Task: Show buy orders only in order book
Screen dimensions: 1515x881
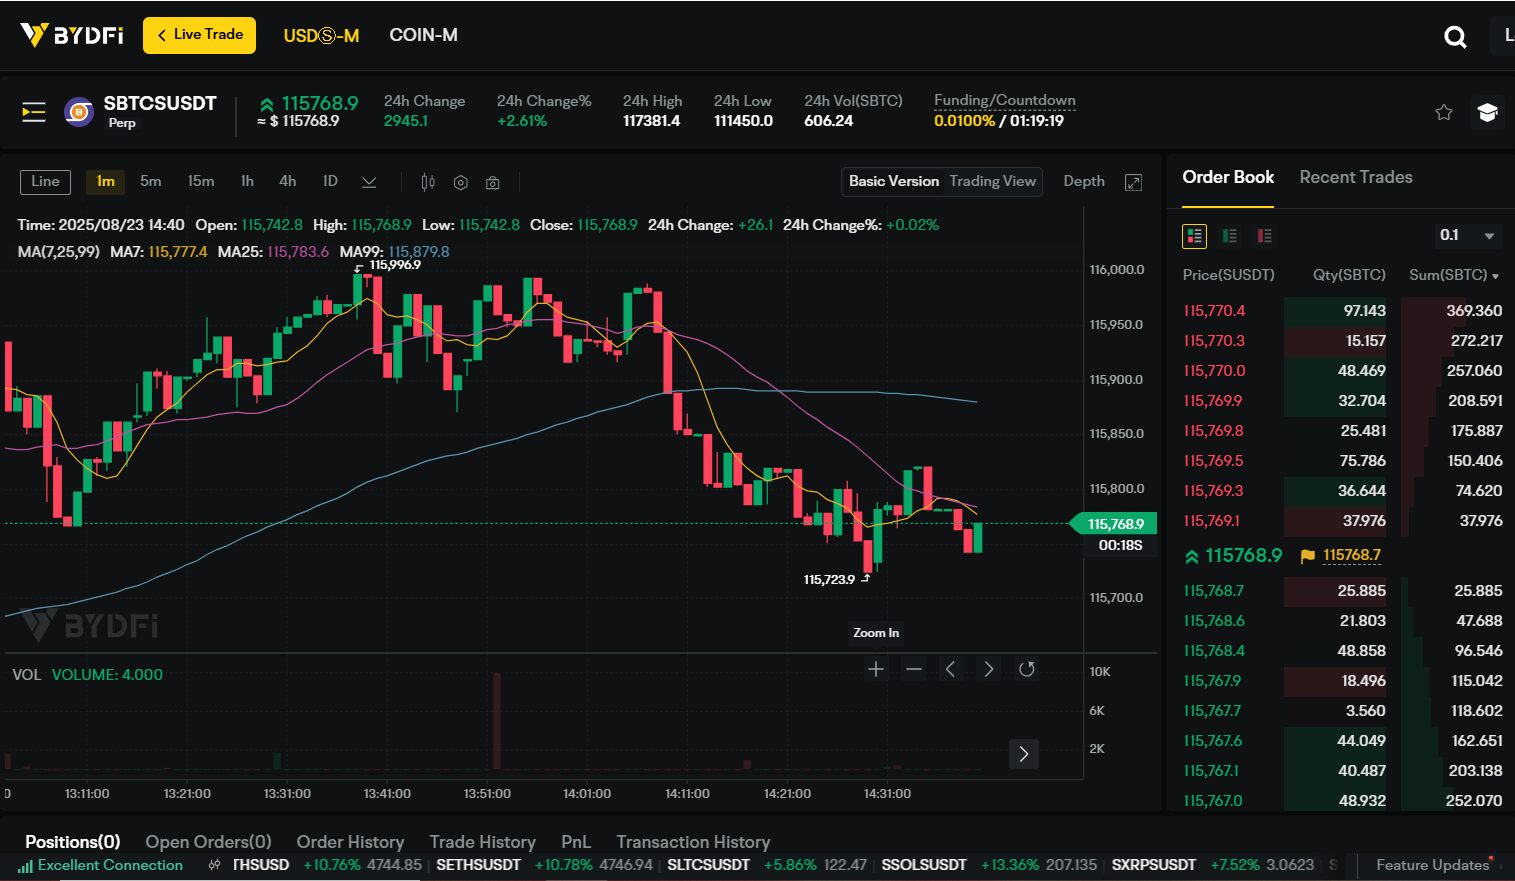Action: 1230,236
